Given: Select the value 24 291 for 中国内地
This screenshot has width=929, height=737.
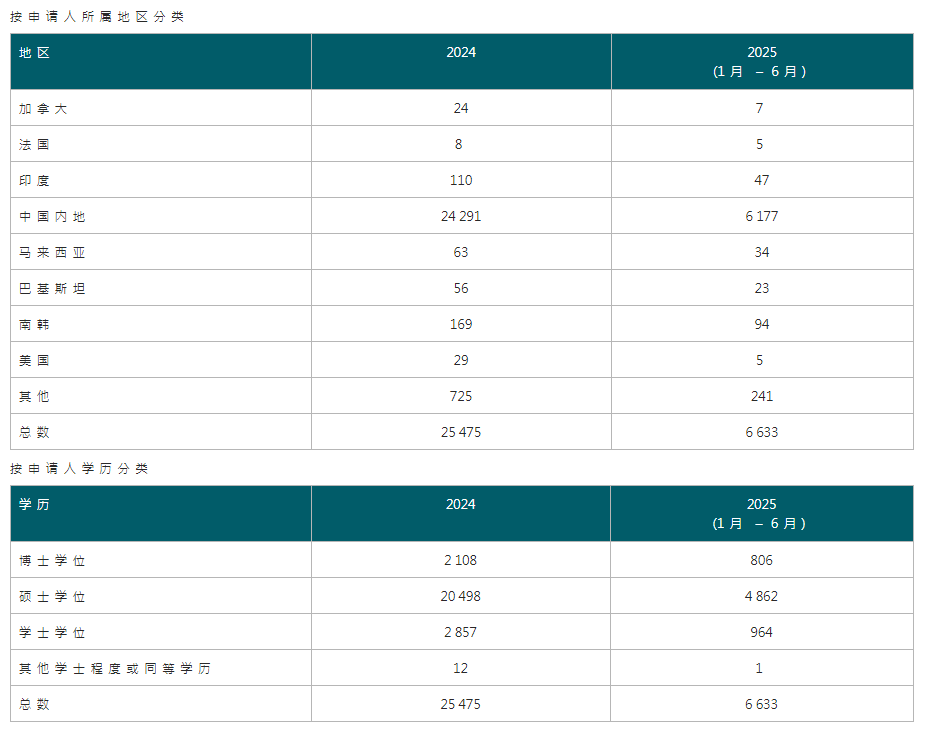Looking at the screenshot, I should 460,216.
